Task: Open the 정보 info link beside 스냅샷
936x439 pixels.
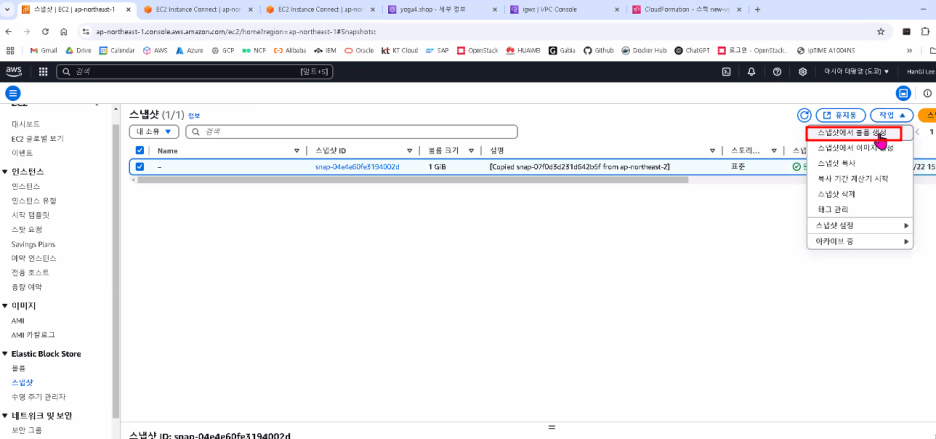Action: [194, 115]
